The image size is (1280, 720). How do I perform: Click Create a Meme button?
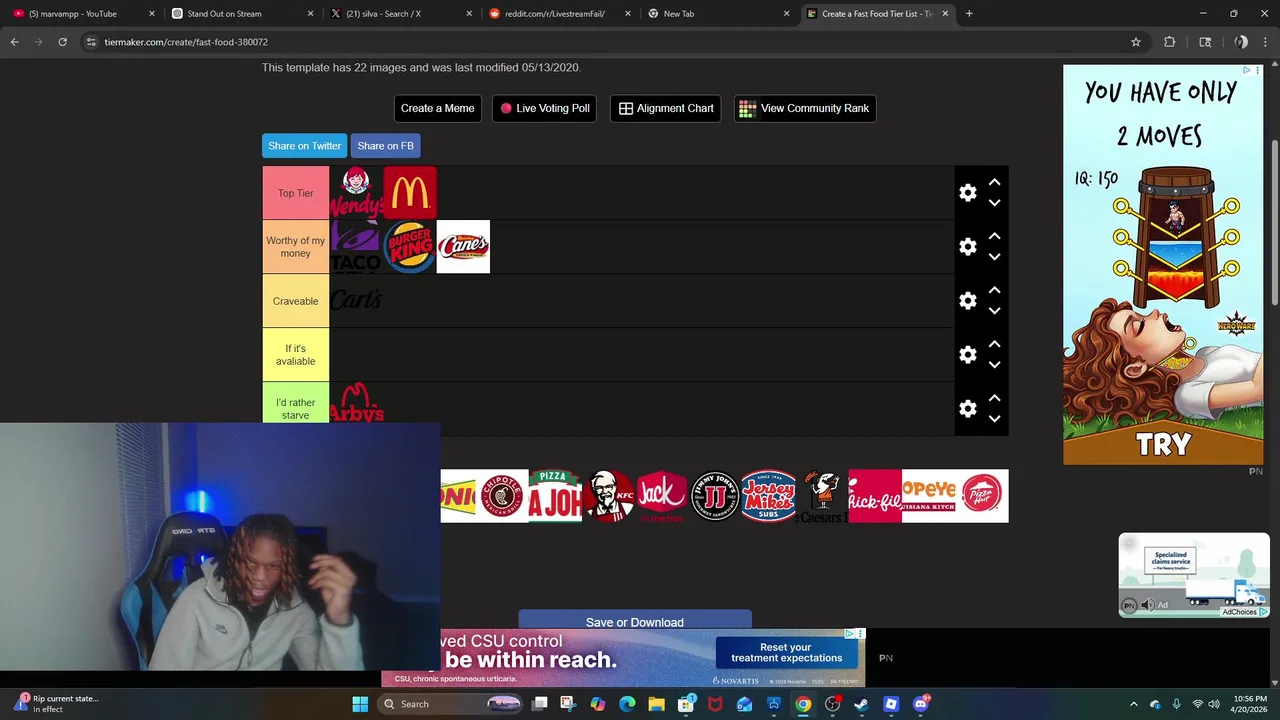437,108
